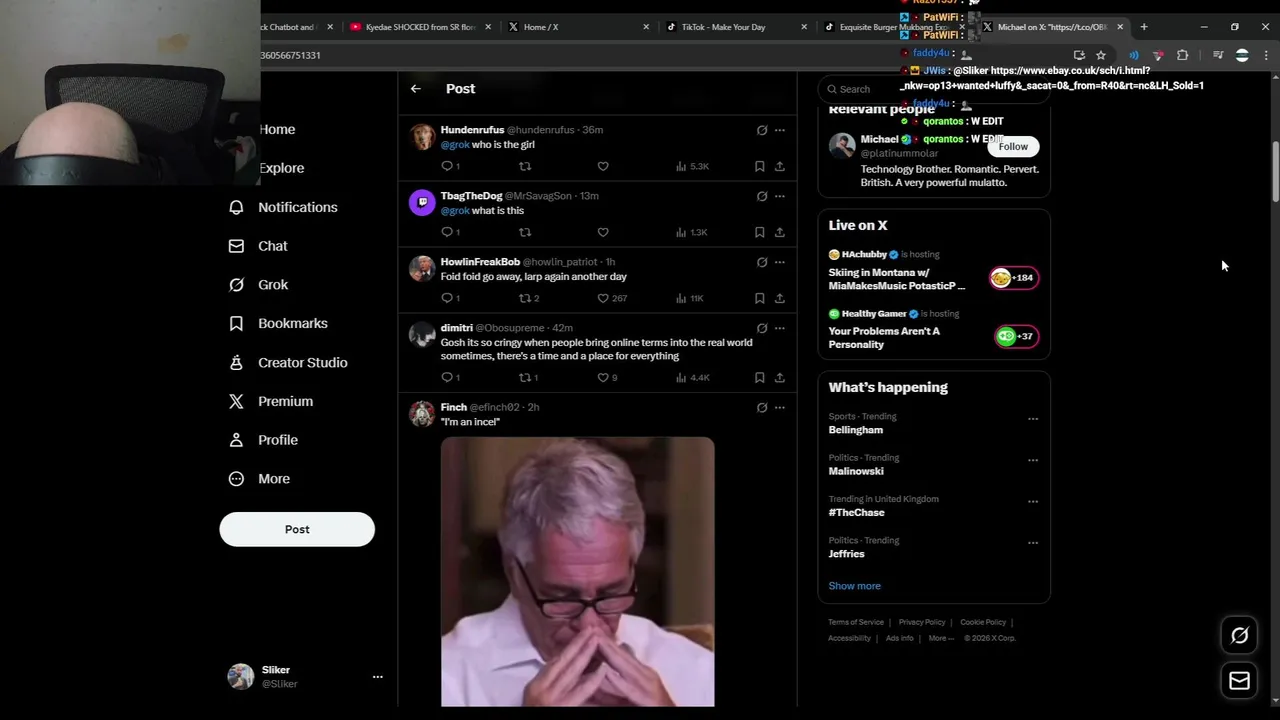Open more options on TbagTheDog's reply
The height and width of the screenshot is (720, 1280).
coord(780,196)
